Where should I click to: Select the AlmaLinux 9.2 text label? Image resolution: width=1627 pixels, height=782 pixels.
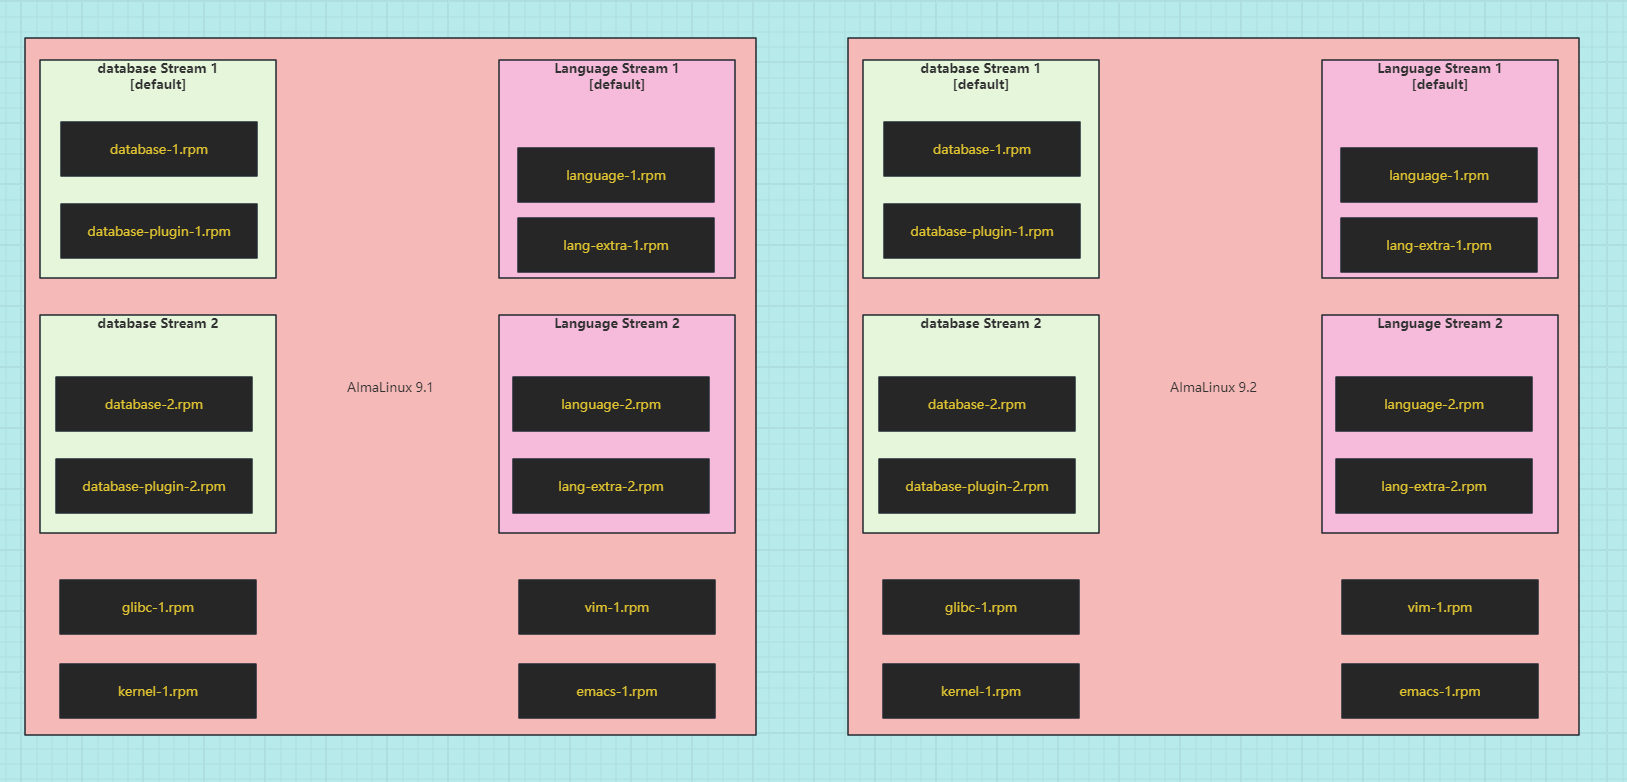pyautogui.click(x=1213, y=387)
